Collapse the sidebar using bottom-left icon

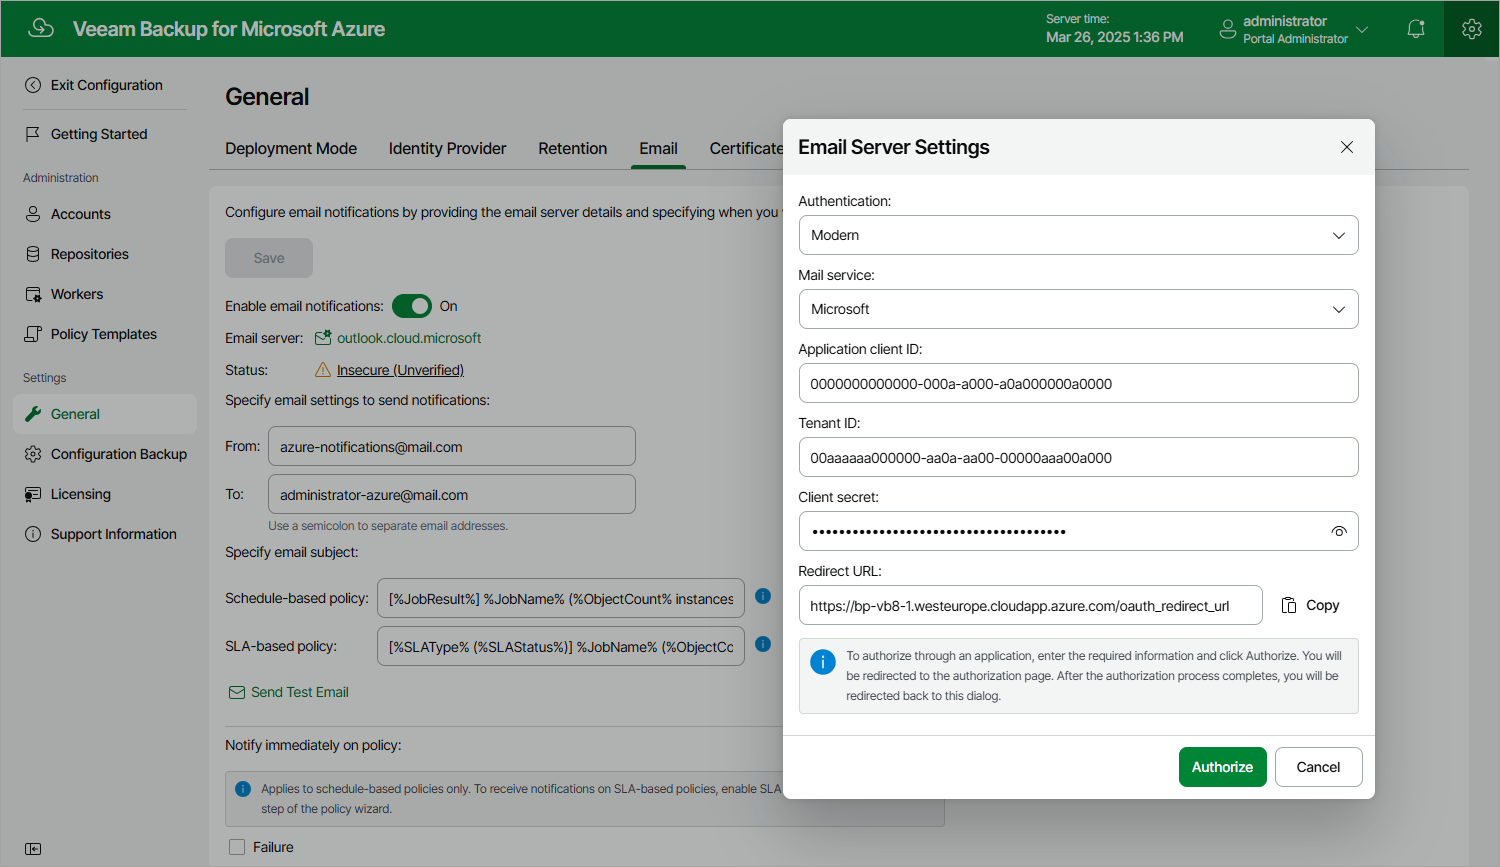pos(33,849)
